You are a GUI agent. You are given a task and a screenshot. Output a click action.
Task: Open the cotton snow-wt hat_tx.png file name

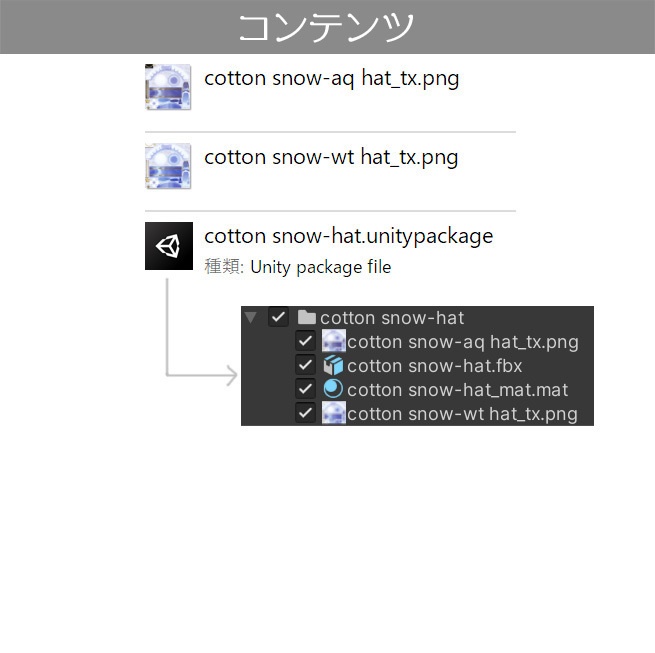pyautogui.click(x=331, y=157)
